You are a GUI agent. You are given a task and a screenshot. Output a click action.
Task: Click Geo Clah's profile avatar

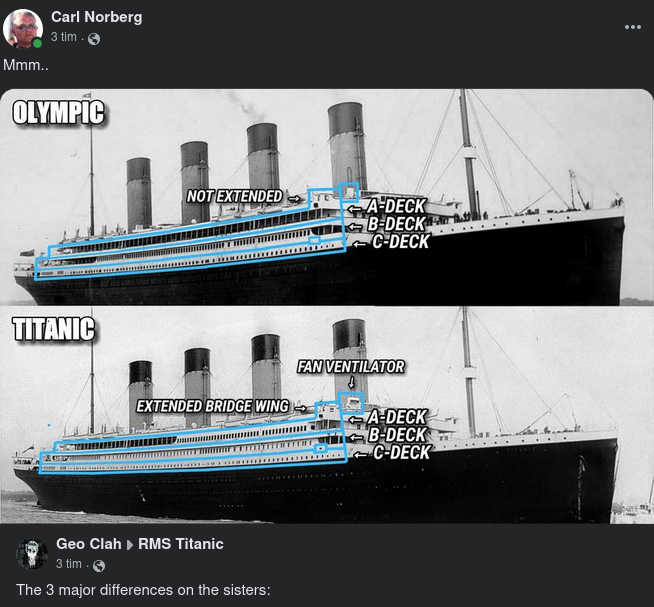tap(32, 554)
